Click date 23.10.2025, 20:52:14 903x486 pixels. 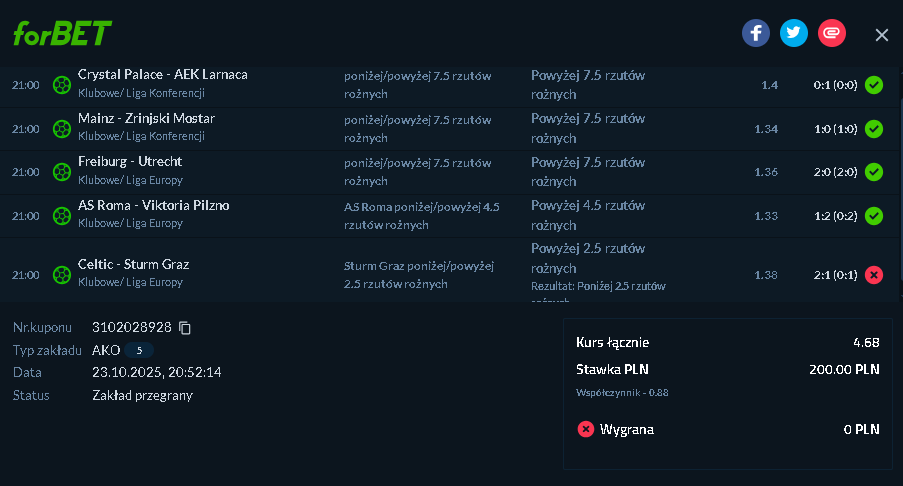coord(157,373)
